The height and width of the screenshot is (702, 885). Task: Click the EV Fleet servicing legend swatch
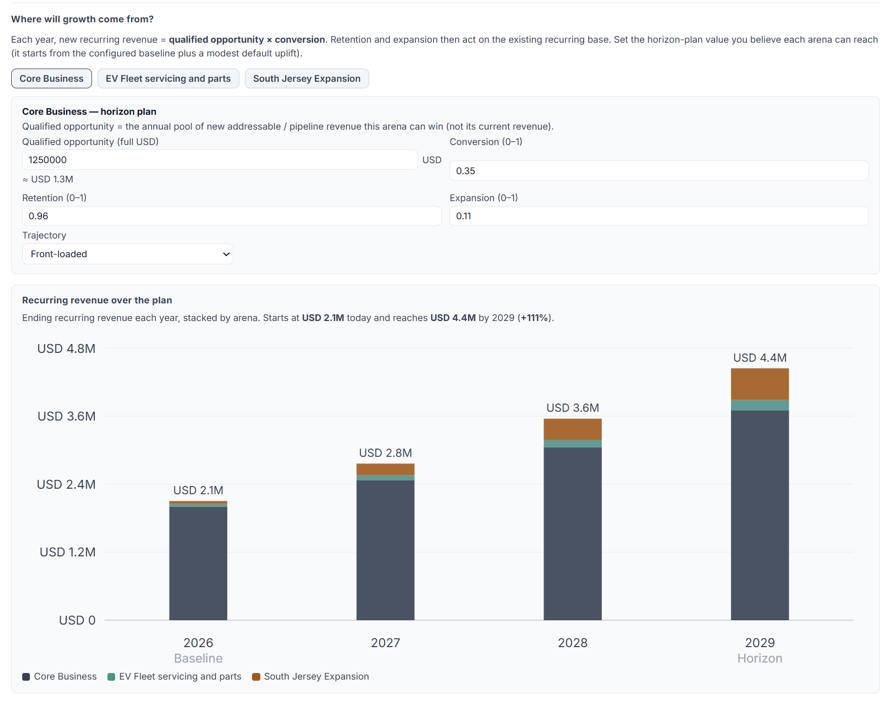click(x=111, y=677)
